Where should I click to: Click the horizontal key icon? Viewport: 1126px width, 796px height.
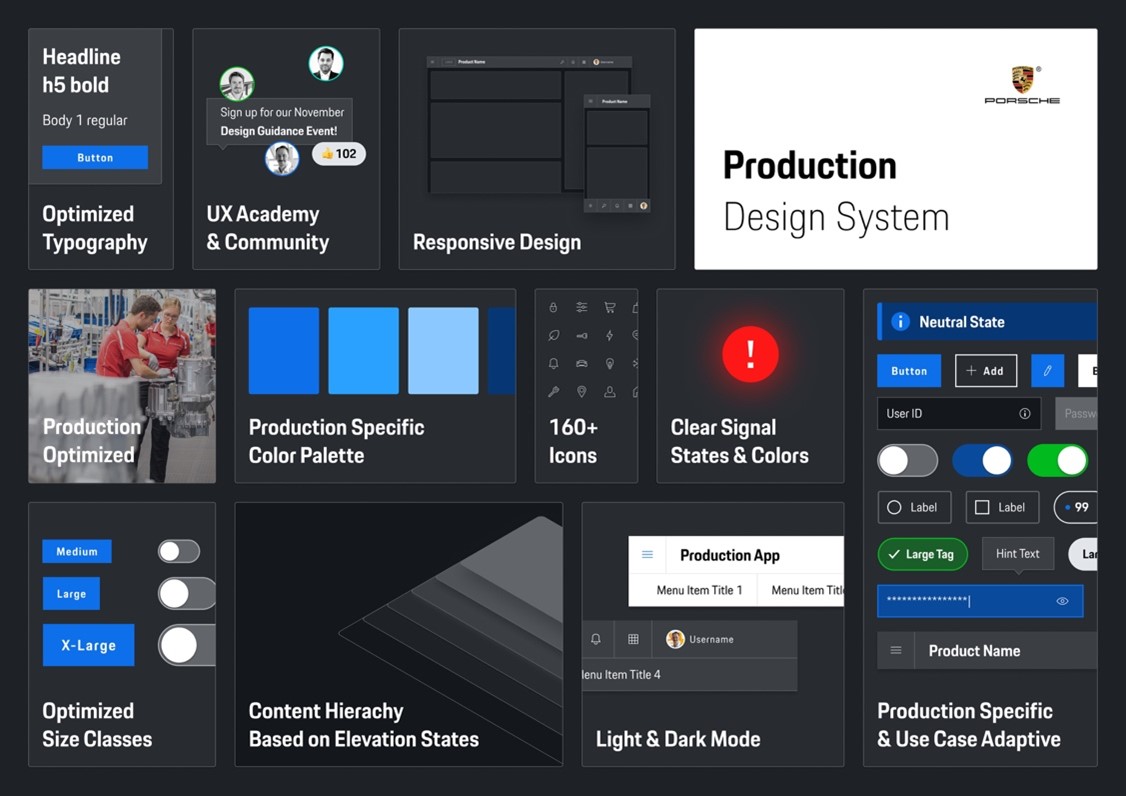pyautogui.click(x=582, y=335)
